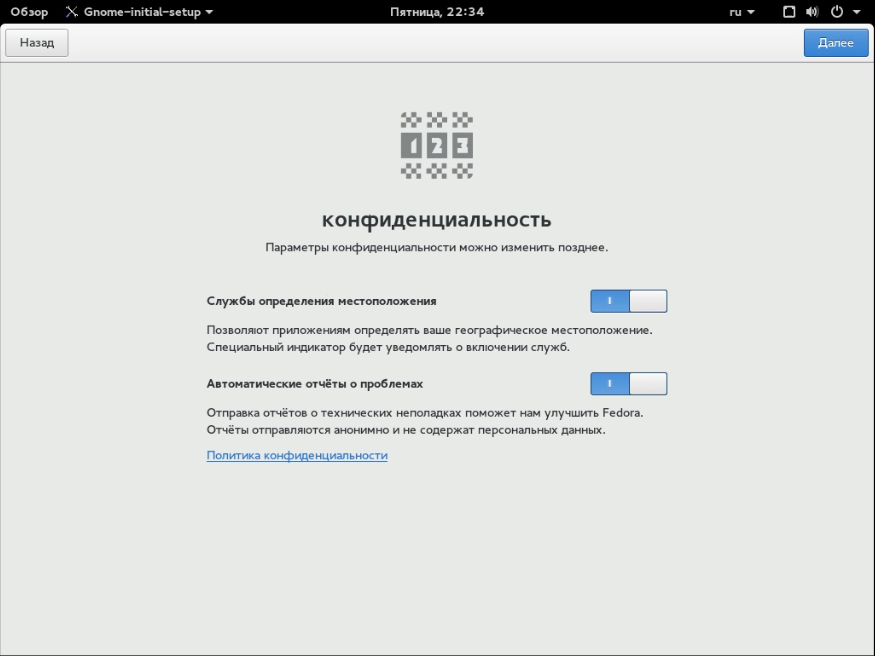875x656 pixels.
Task: Click the 'конфиденциальность' page heading
Action: click(x=437, y=220)
